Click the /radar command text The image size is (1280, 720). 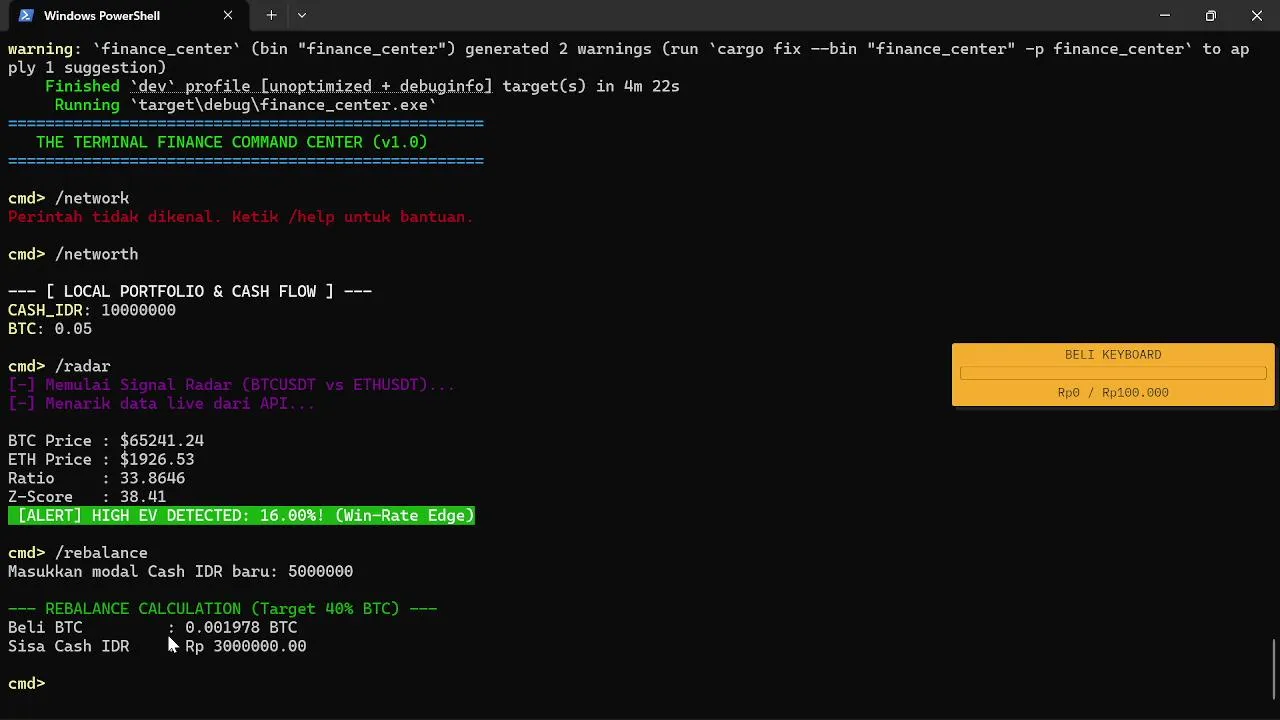[x=83, y=367]
